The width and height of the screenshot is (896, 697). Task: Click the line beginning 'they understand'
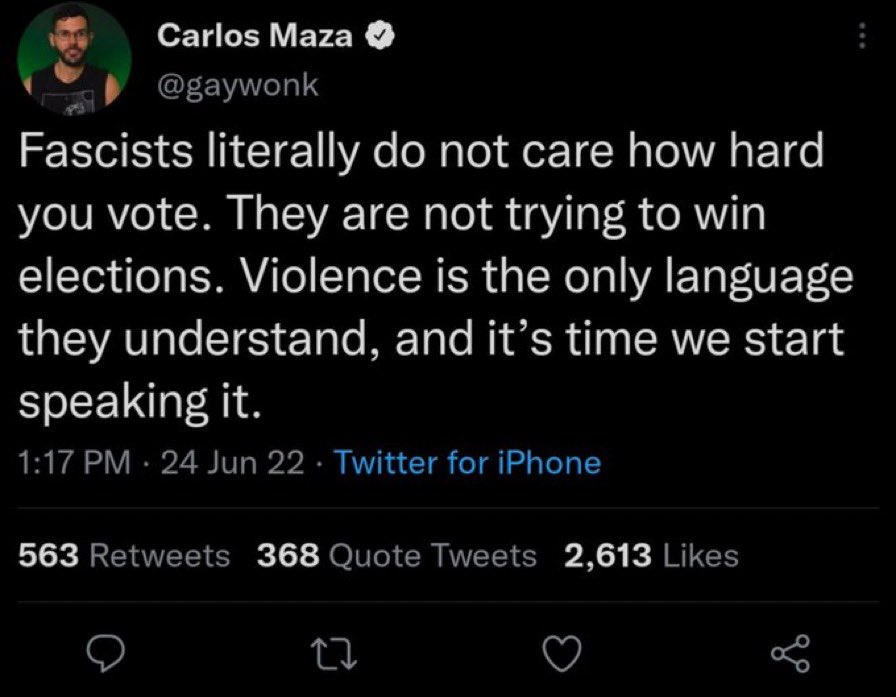click(431, 339)
